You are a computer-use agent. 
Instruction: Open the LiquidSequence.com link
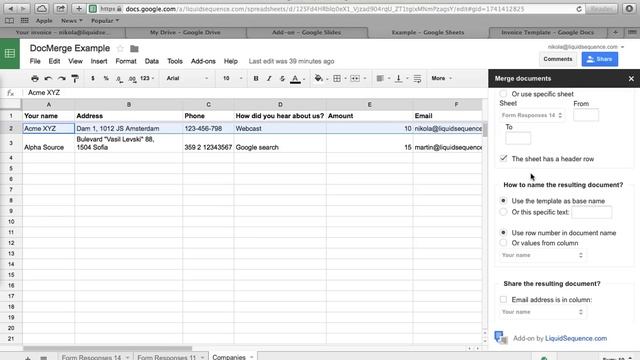point(576,338)
